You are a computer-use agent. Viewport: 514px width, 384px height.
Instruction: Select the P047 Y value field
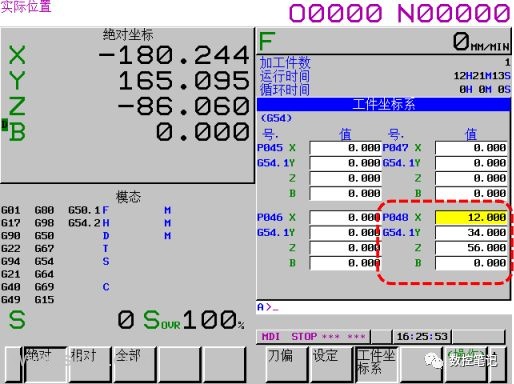(x=471, y=163)
